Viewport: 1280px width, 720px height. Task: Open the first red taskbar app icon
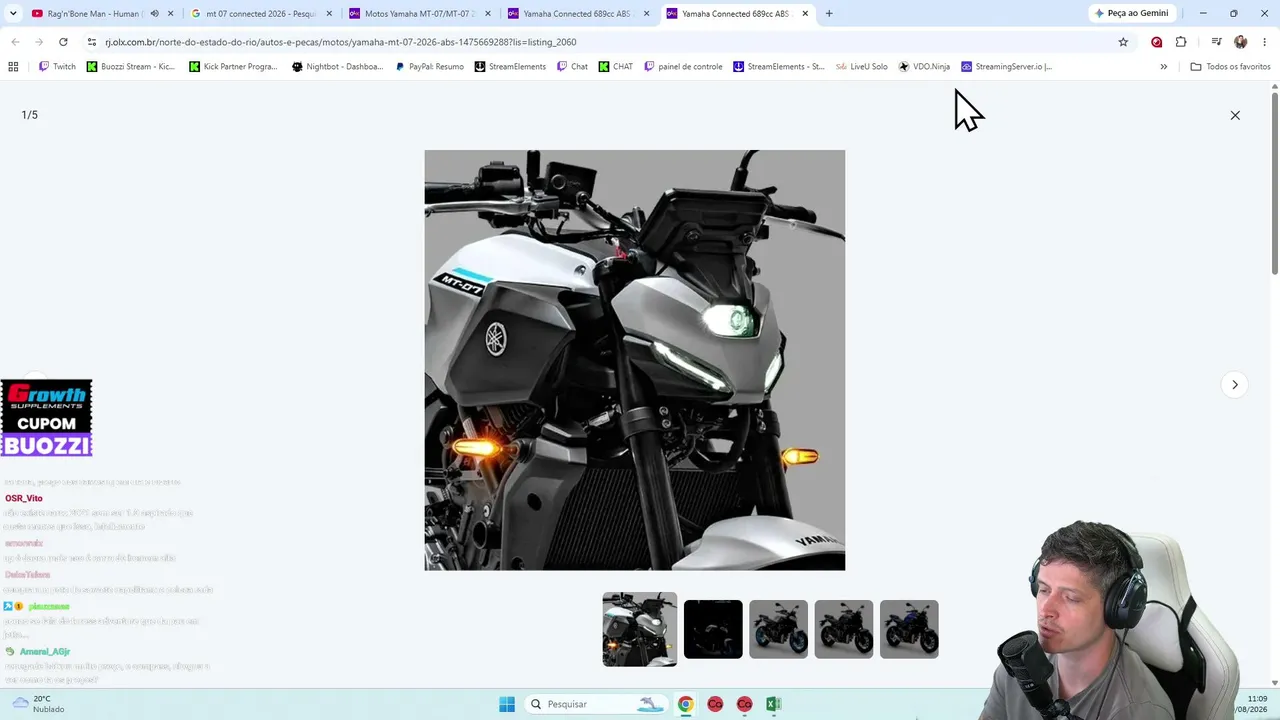tap(715, 704)
